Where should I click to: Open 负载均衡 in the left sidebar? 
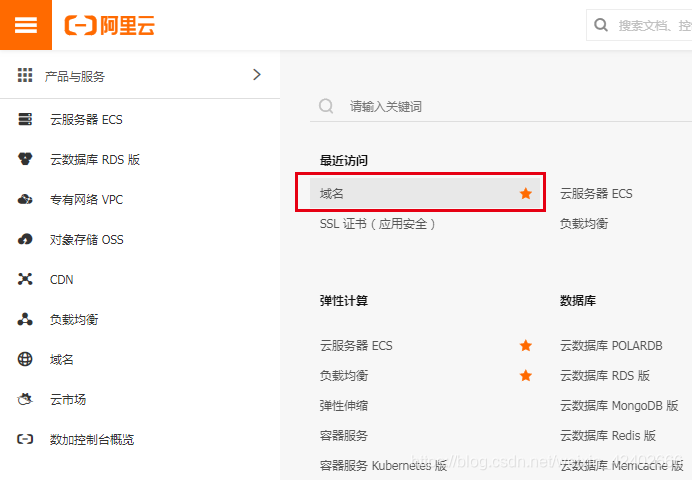[74, 319]
